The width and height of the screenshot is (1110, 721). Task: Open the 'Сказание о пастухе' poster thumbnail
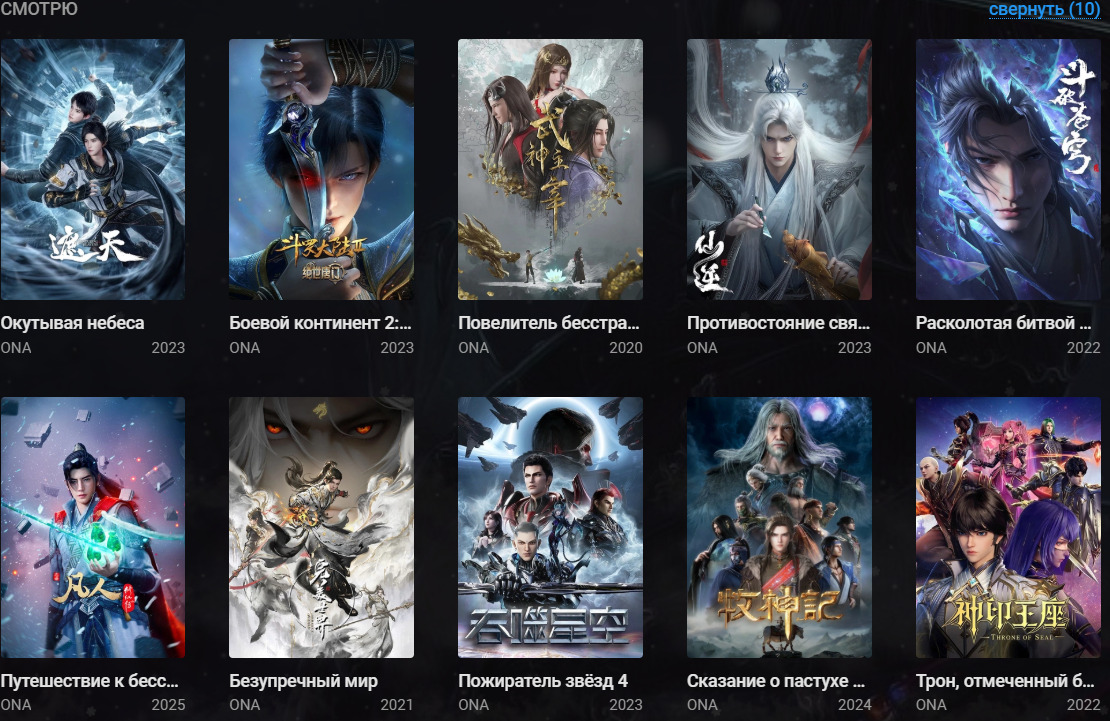tap(779, 527)
